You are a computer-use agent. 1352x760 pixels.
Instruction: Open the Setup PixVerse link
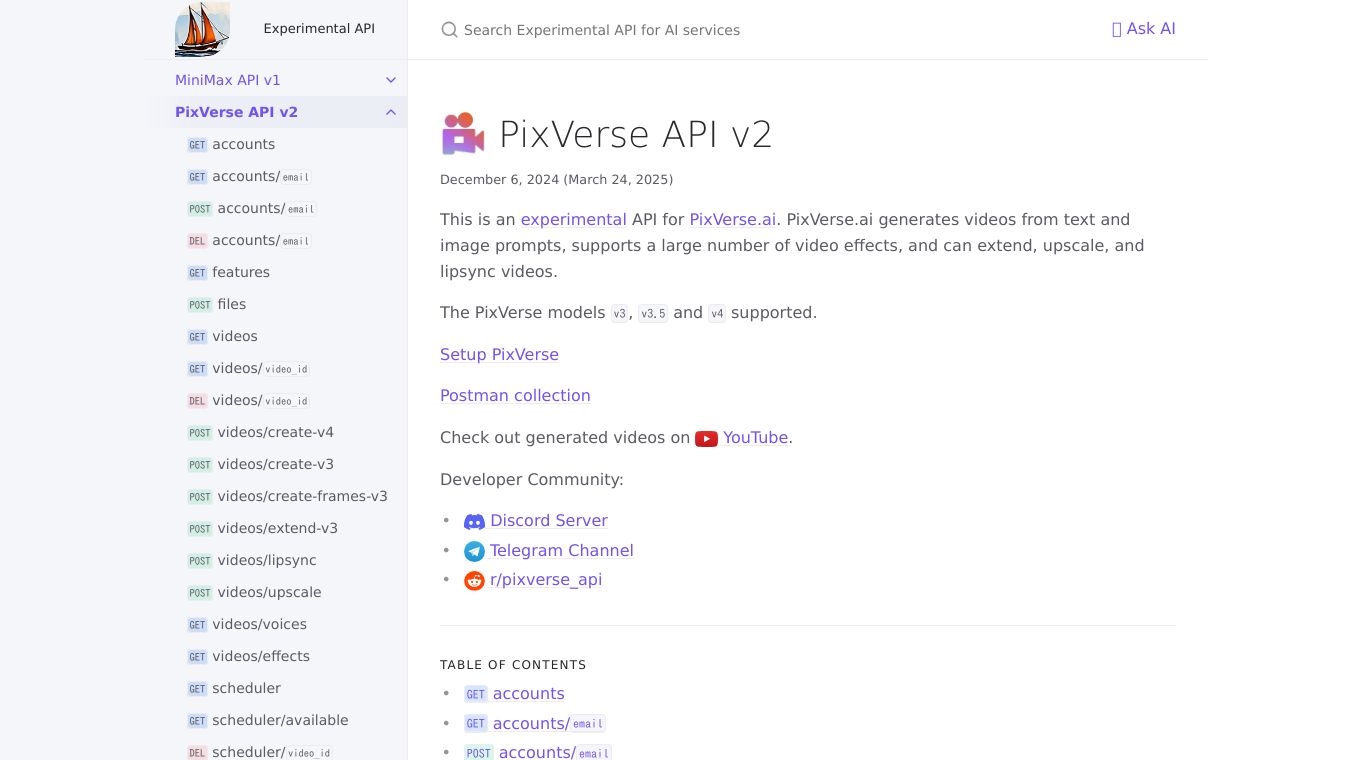pos(499,355)
